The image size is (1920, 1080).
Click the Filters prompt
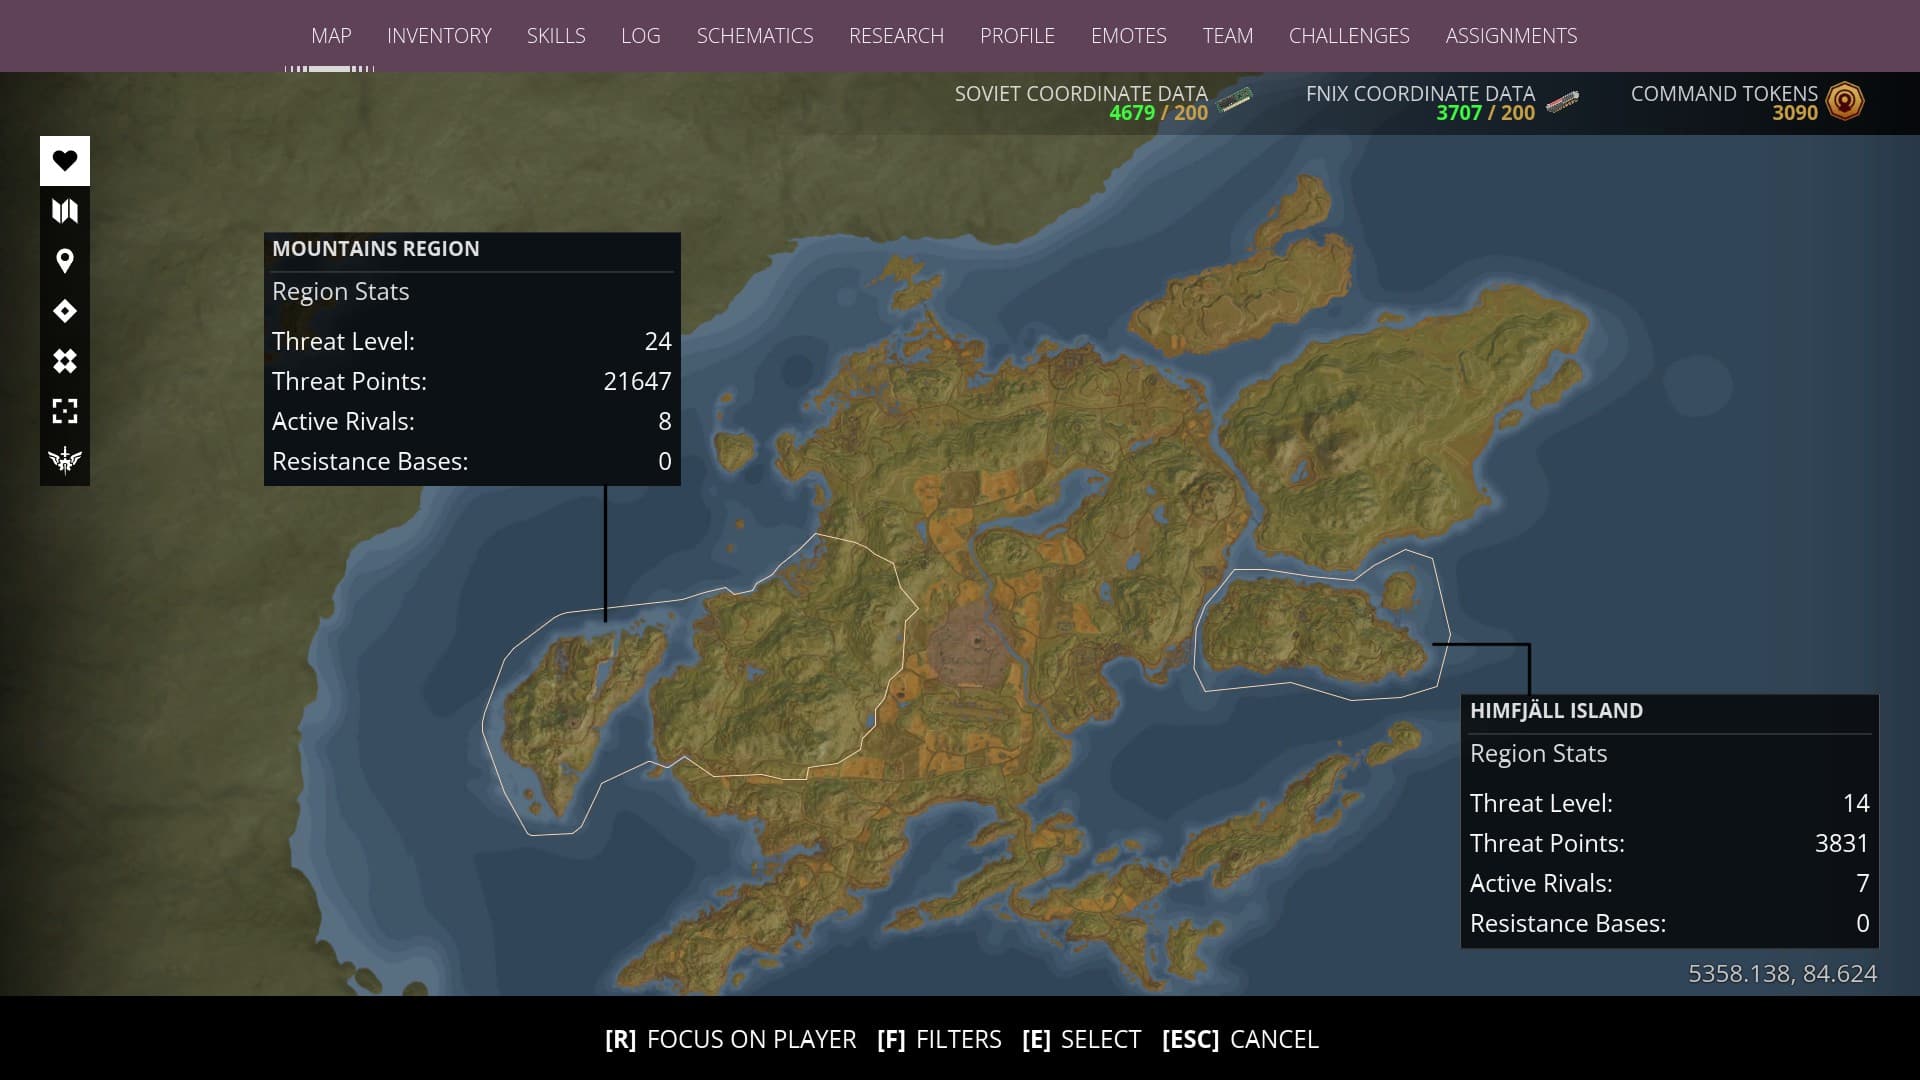pyautogui.click(x=939, y=1040)
